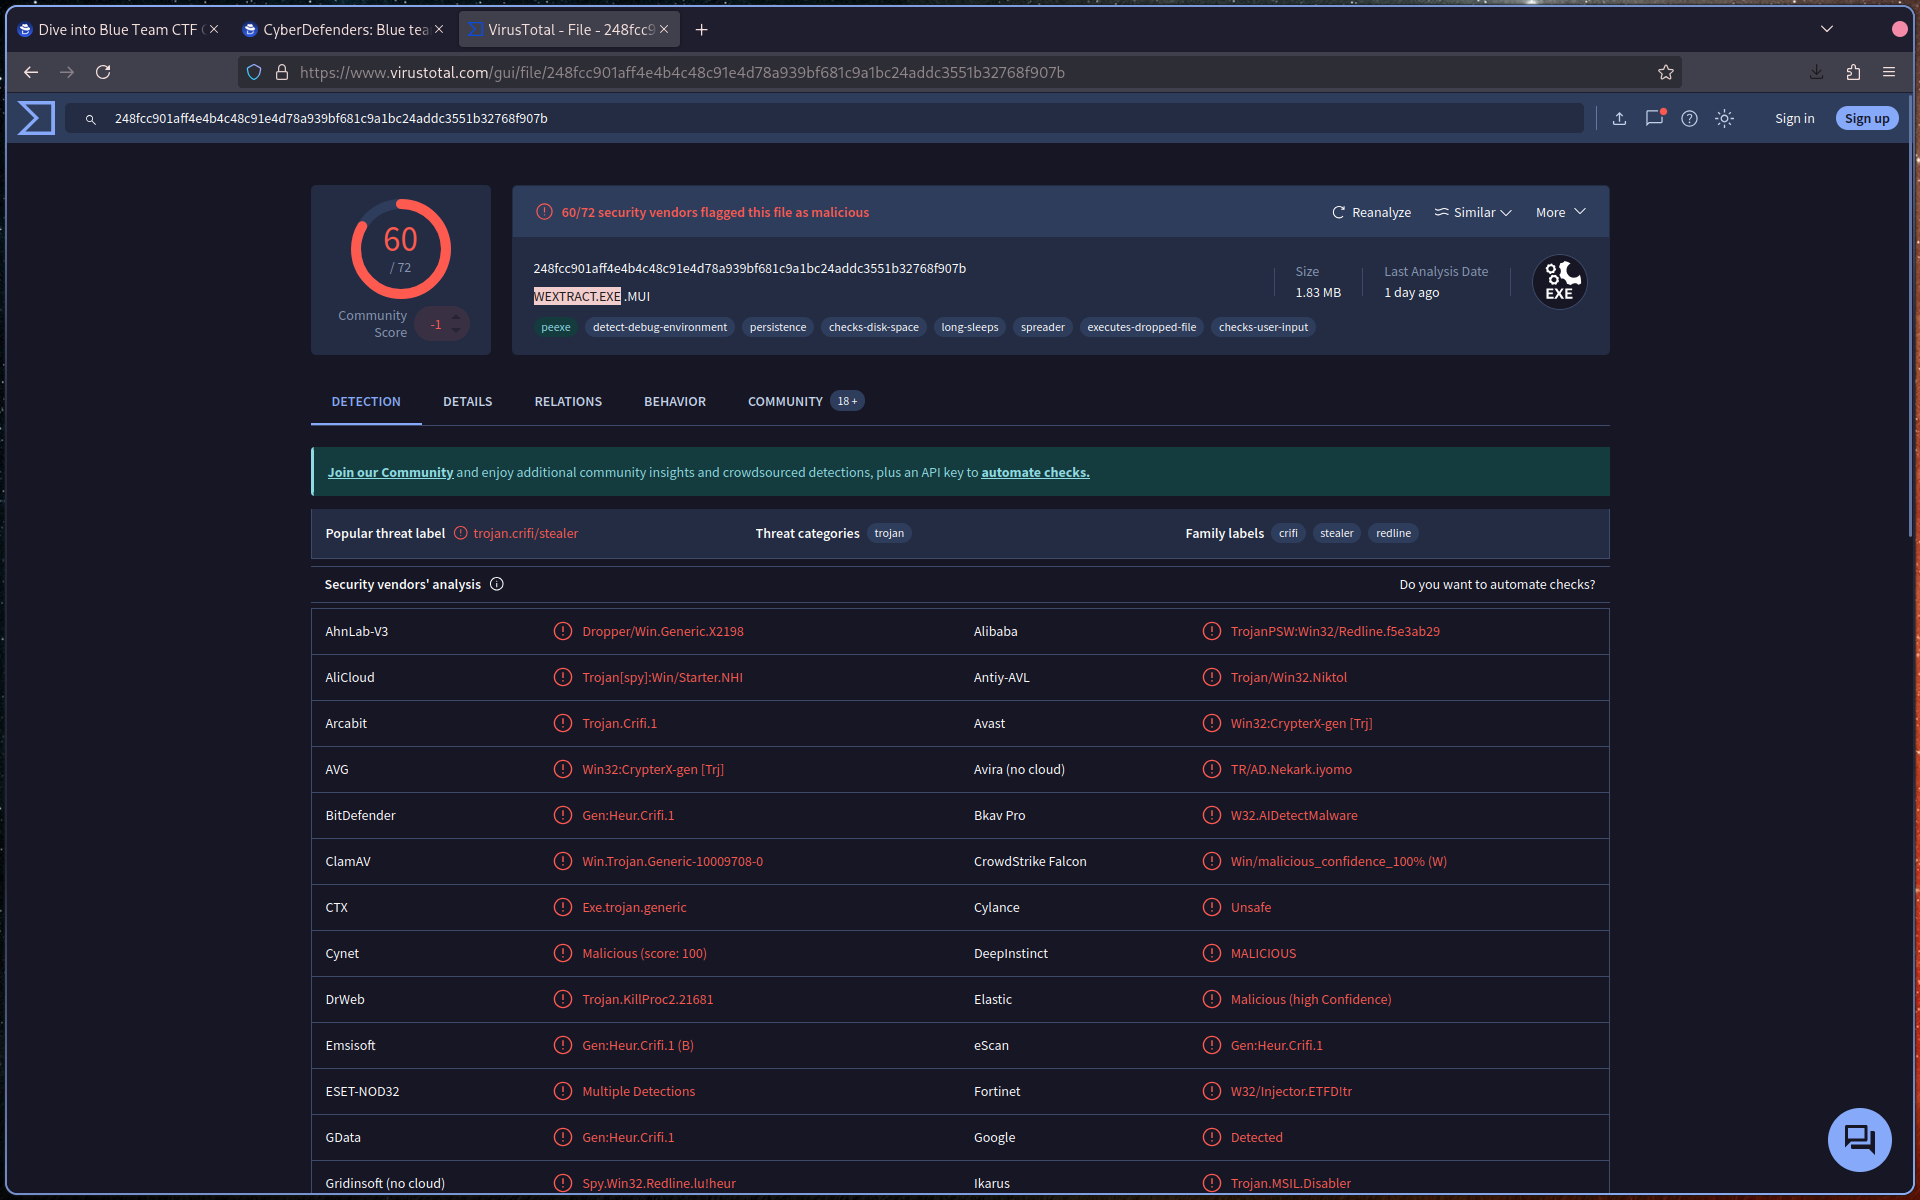Click the Spy.Win32.Redline.lu!heur detection text
Screen dimensions: 1920x1200
(659, 1183)
